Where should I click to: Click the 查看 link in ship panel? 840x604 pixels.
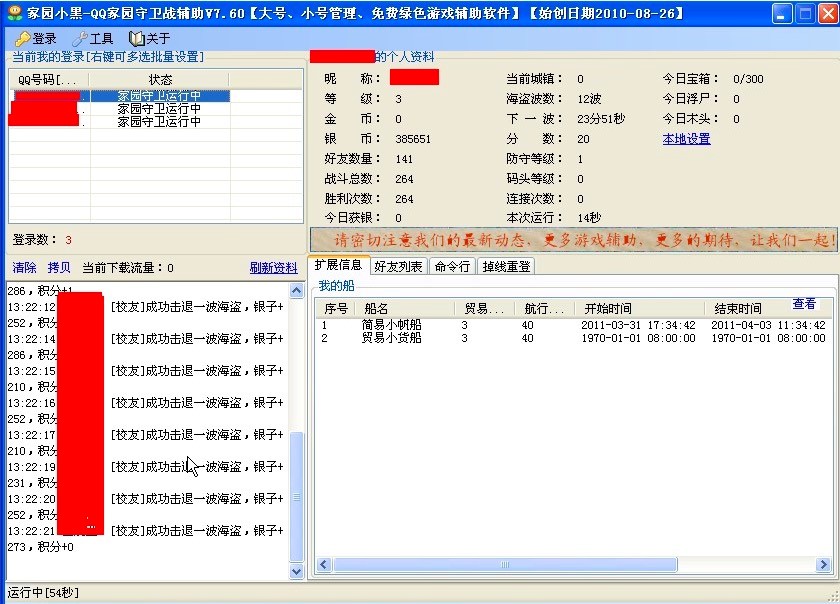tap(804, 304)
